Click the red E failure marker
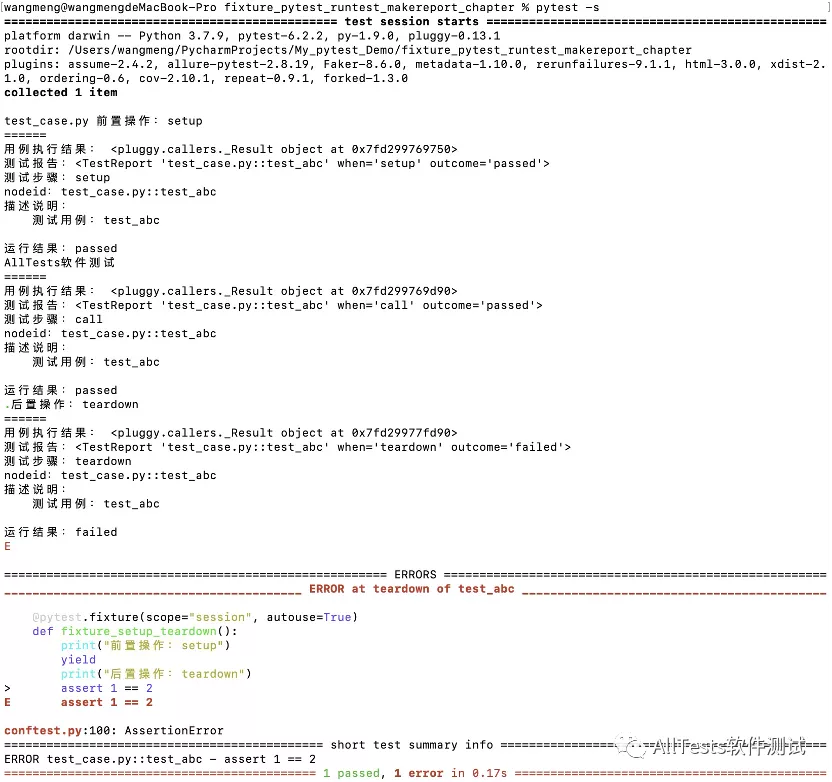832x782 pixels. (x=7, y=546)
